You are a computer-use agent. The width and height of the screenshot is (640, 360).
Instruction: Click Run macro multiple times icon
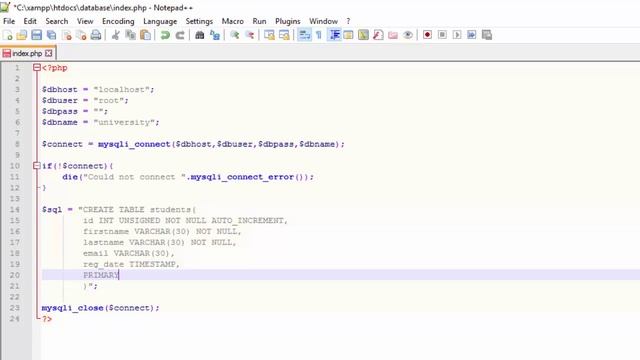click(472, 35)
